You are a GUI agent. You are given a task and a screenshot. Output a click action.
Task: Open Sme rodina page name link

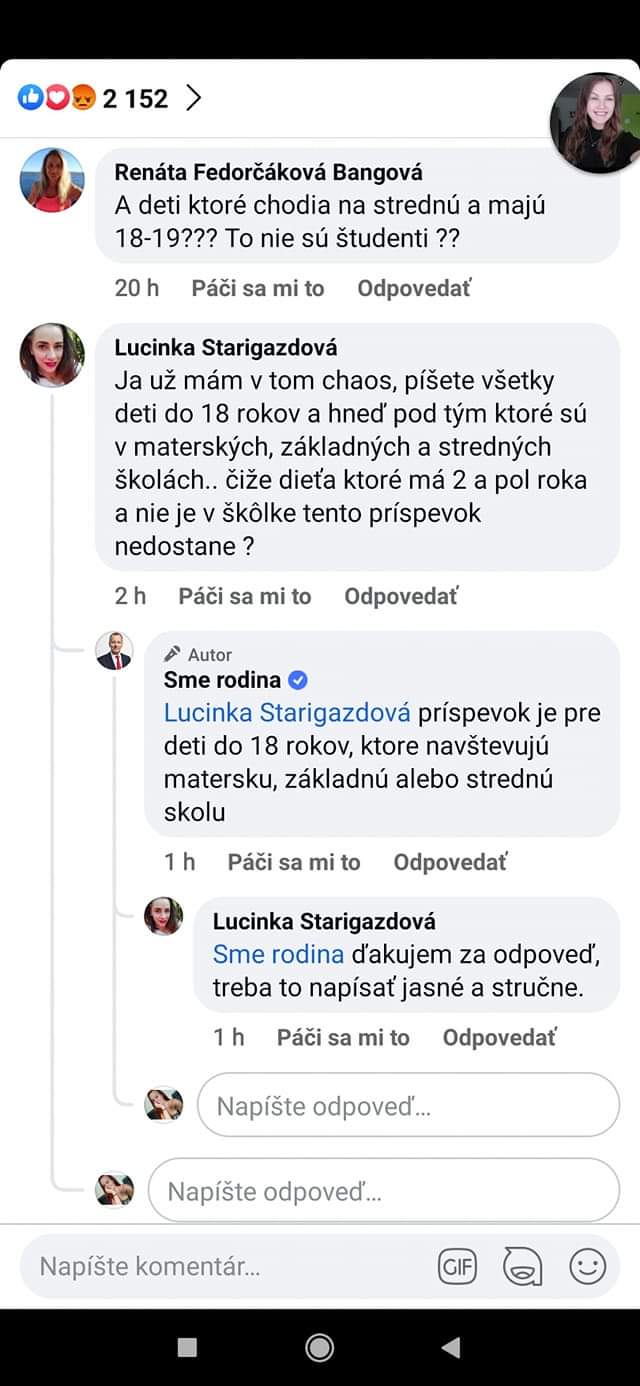click(222, 681)
